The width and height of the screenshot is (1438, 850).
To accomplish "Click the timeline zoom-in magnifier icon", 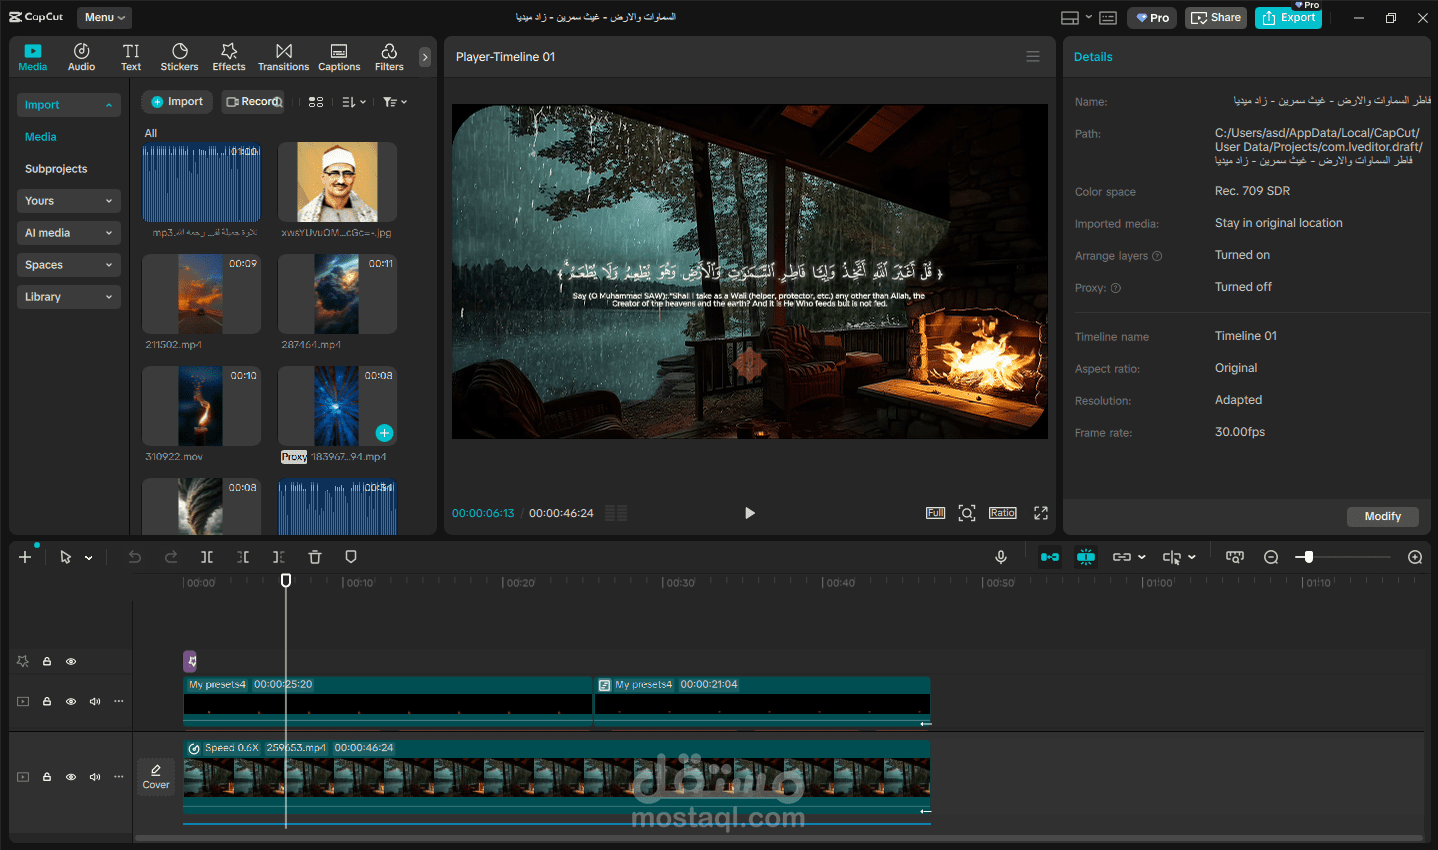I will (x=1415, y=557).
